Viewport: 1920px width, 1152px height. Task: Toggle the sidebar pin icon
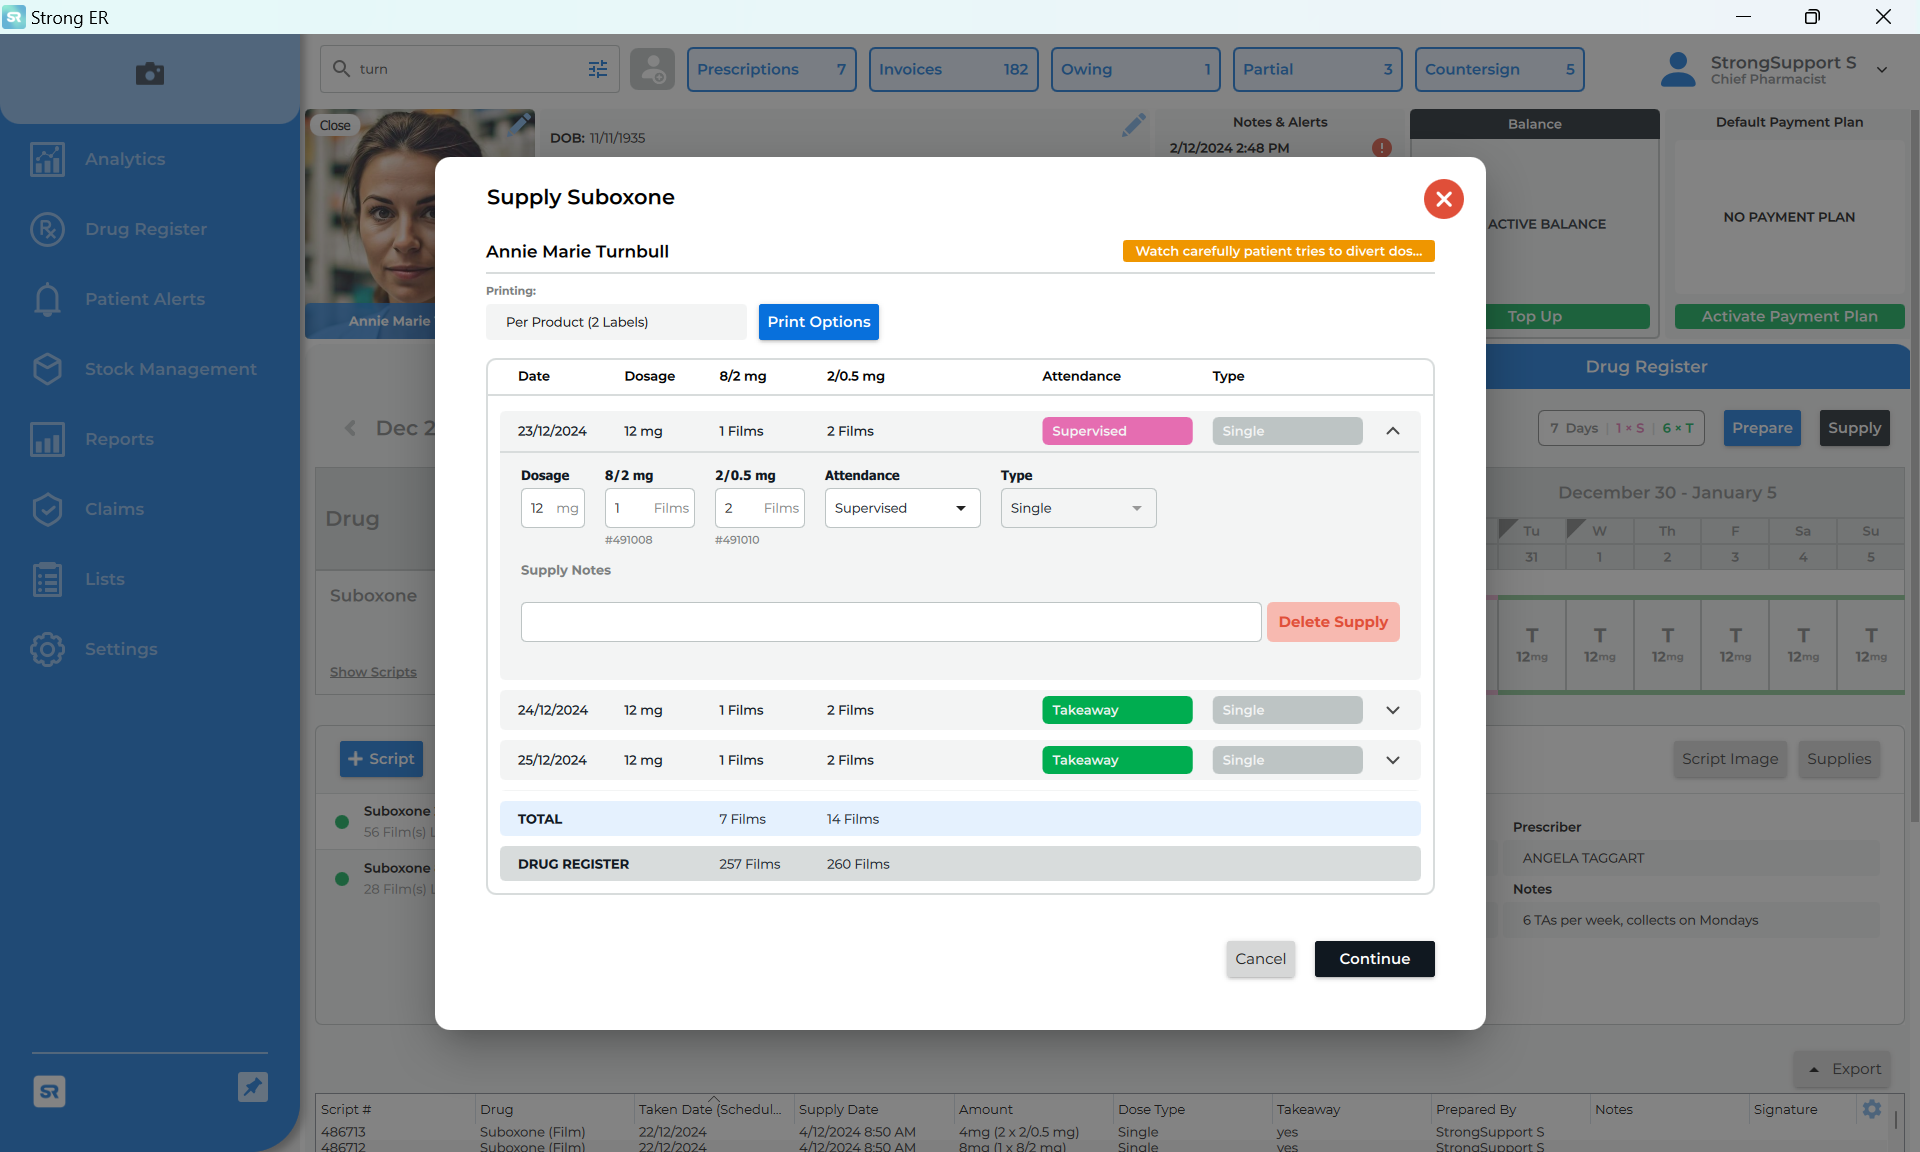(253, 1087)
